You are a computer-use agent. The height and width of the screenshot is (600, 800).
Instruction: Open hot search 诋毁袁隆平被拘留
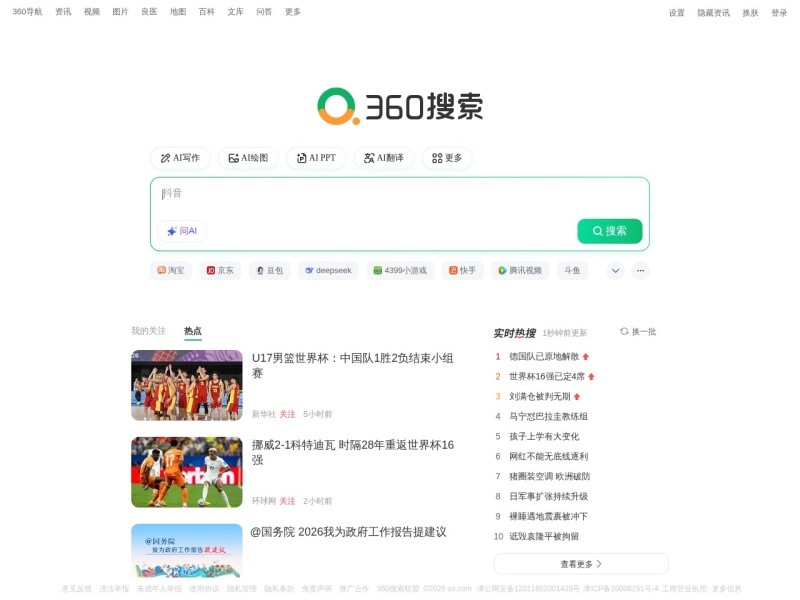[544, 536]
